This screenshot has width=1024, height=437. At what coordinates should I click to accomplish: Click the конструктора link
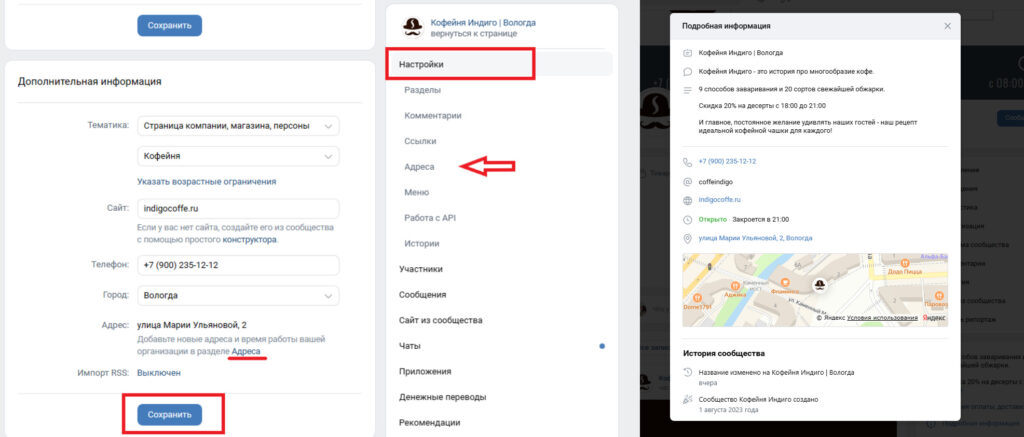[249, 240]
